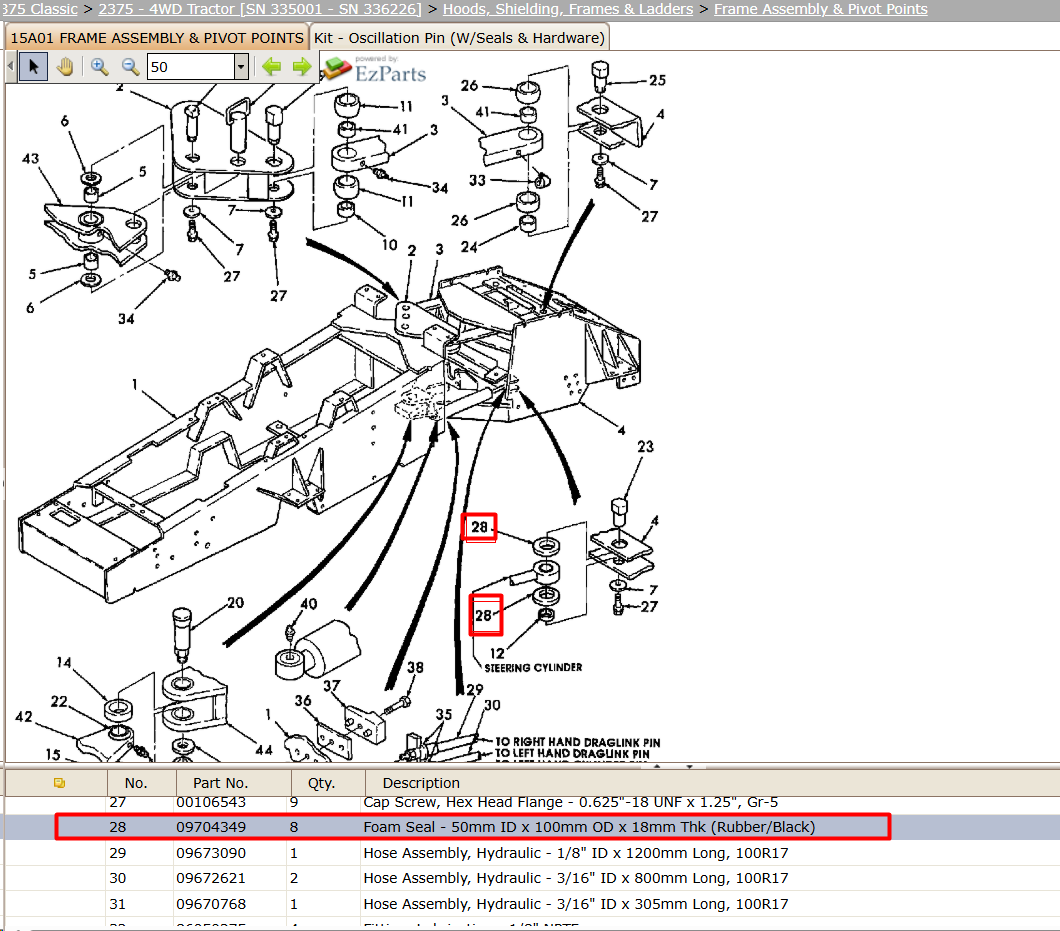This screenshot has height=931, width=1060.
Task: Click callout 10 below the bushing stack
Action: (x=390, y=245)
